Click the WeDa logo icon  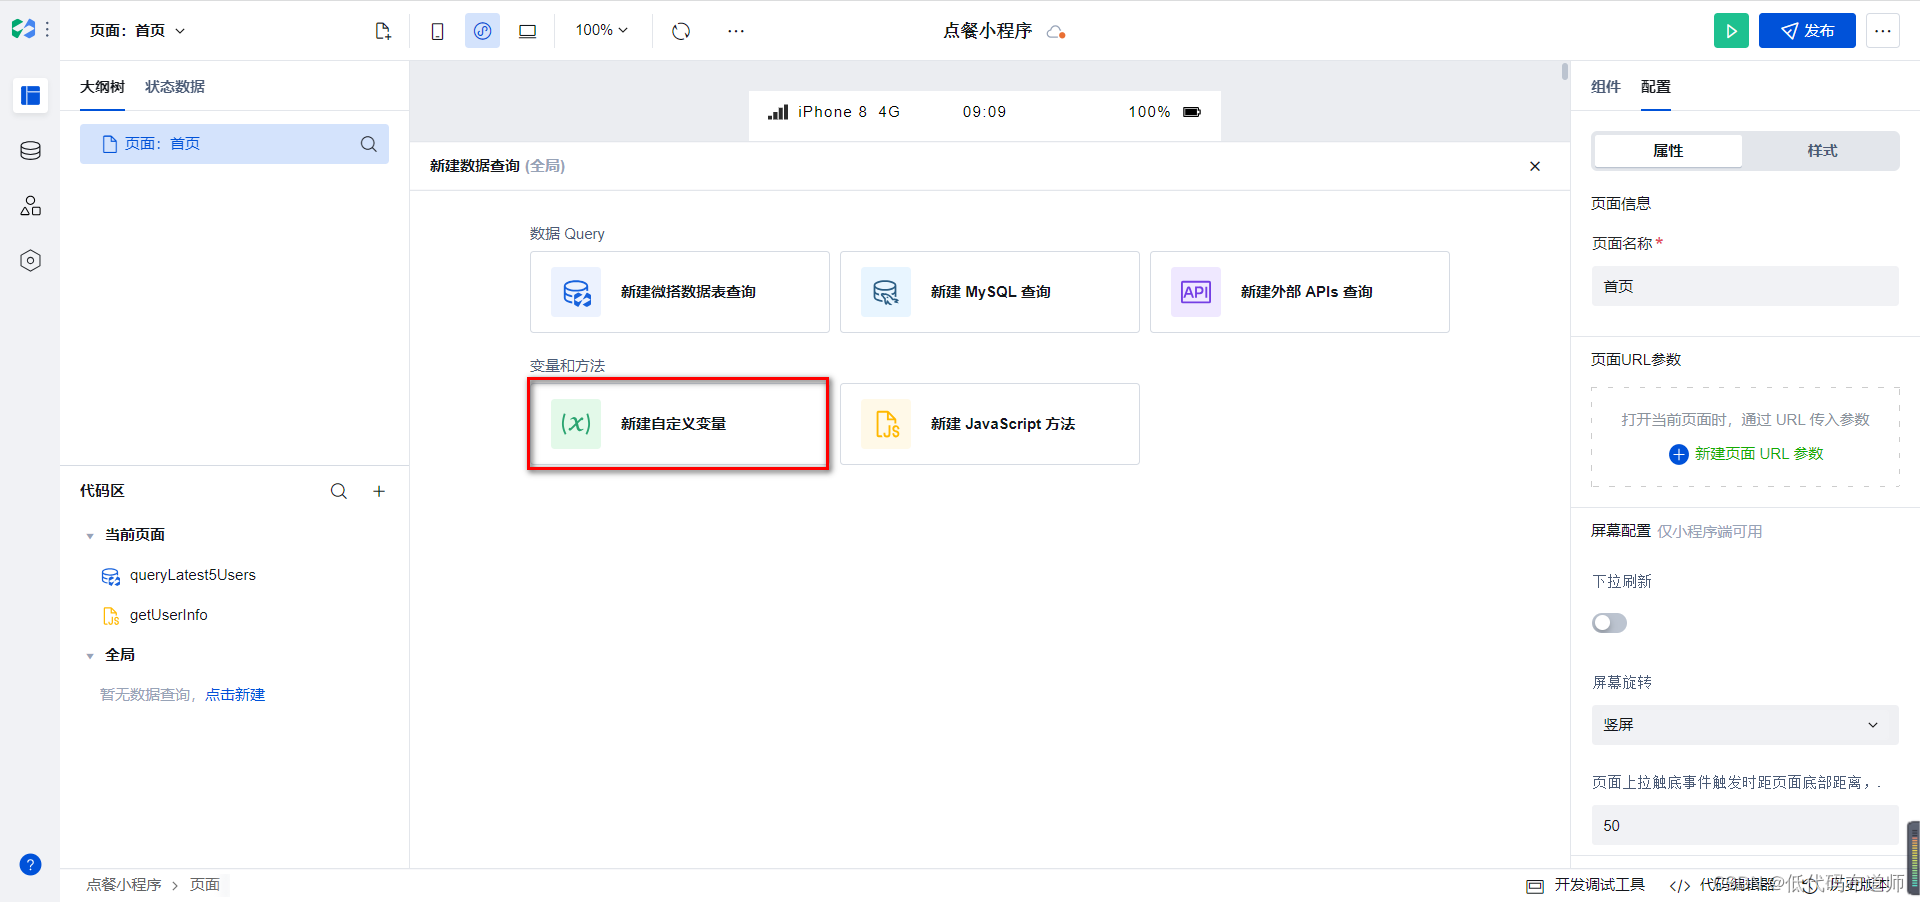(x=23, y=30)
